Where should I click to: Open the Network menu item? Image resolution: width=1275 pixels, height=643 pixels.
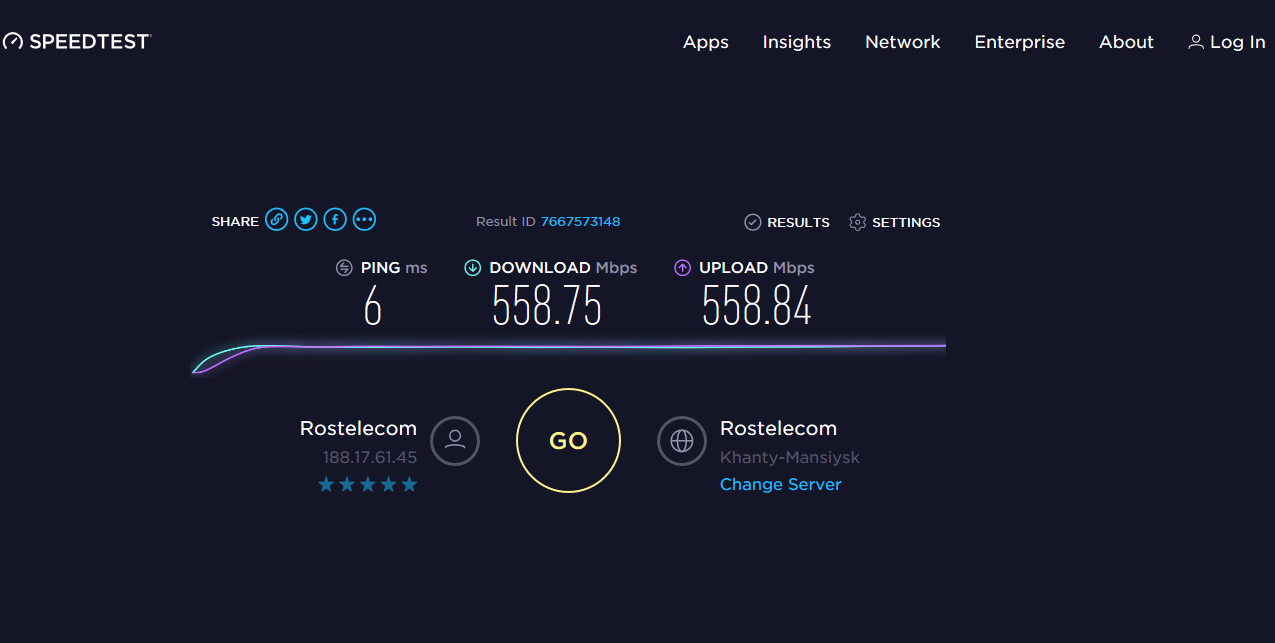pos(902,42)
